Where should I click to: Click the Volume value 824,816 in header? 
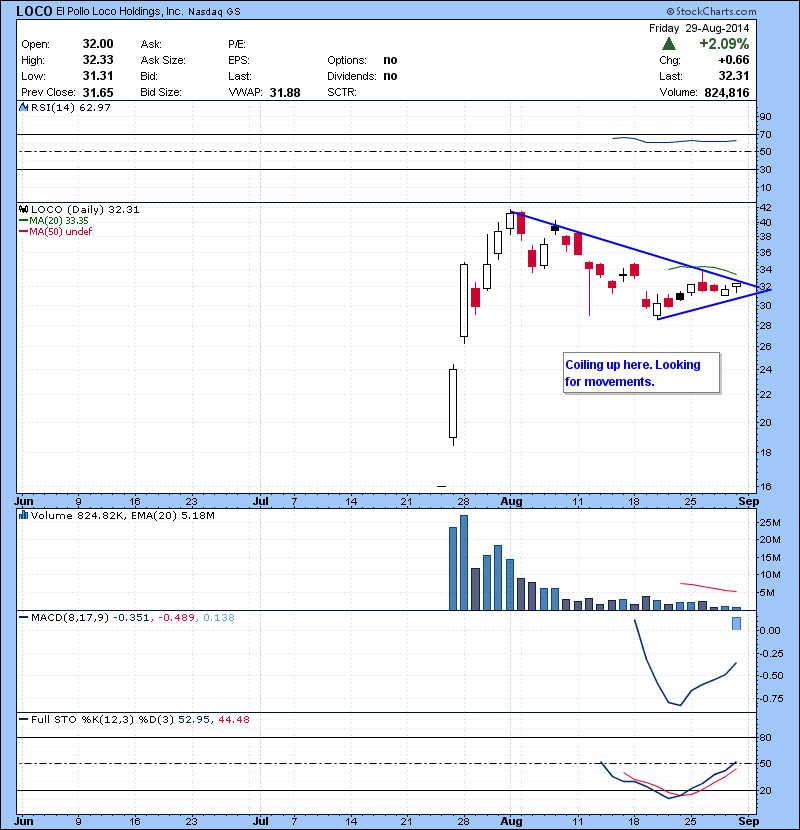727,93
